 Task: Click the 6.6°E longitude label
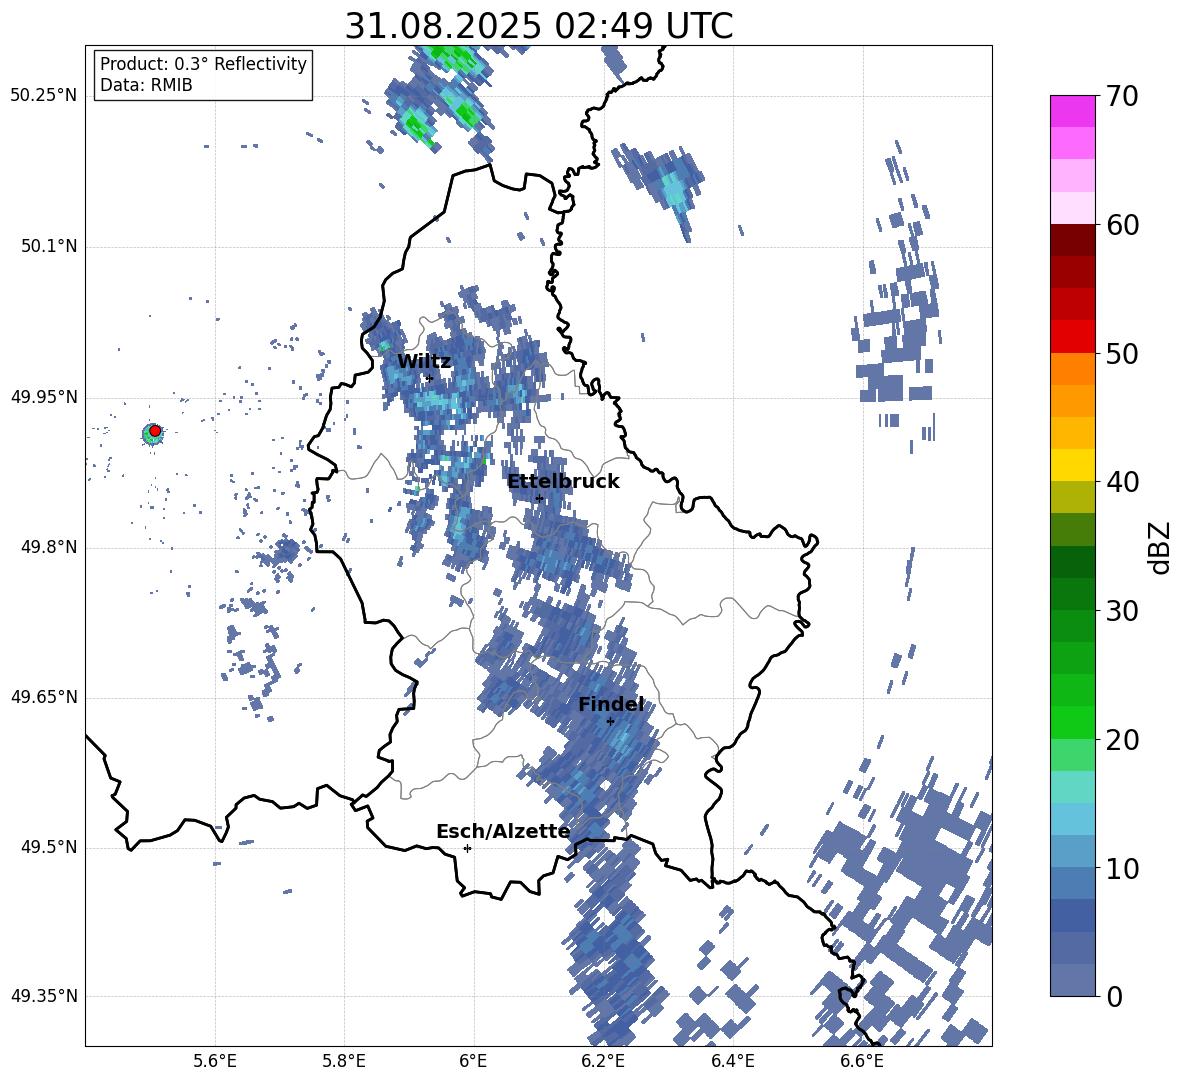point(862,1061)
